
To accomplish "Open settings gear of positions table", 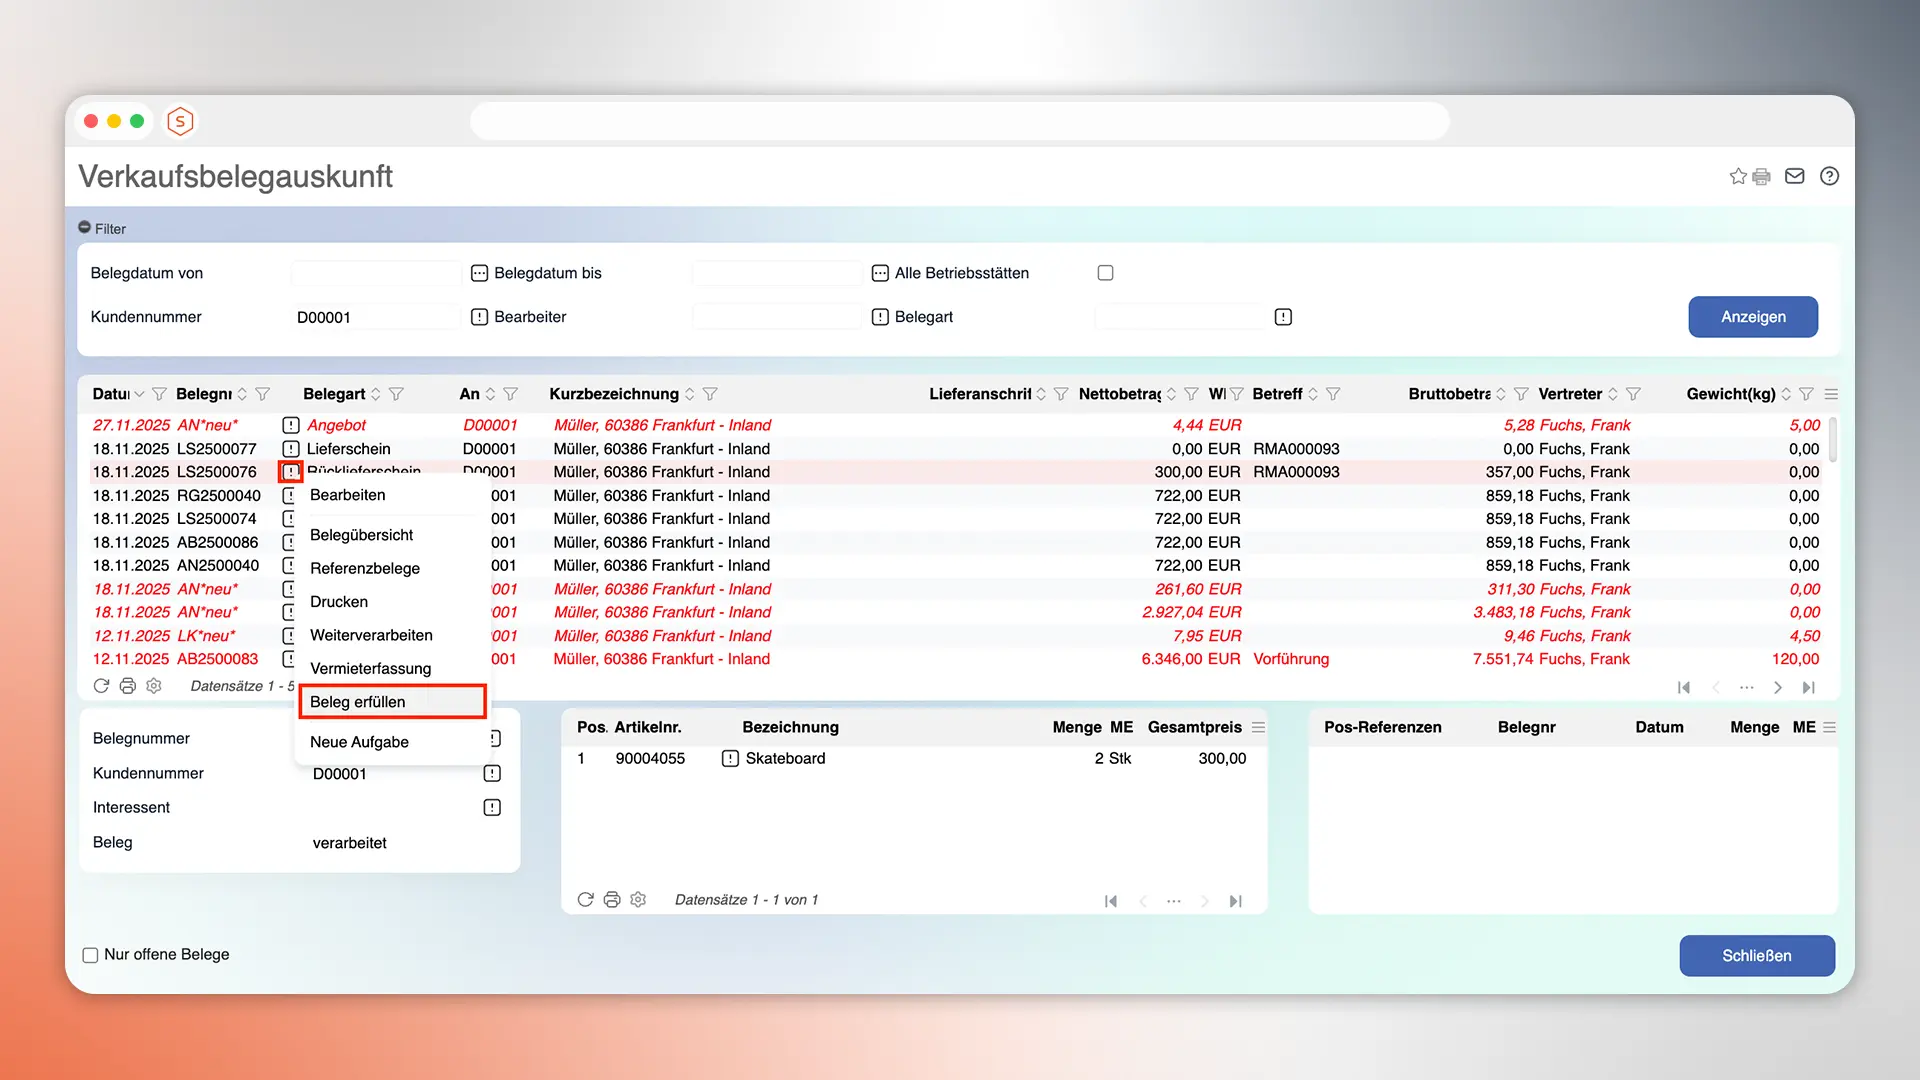I will pos(638,900).
